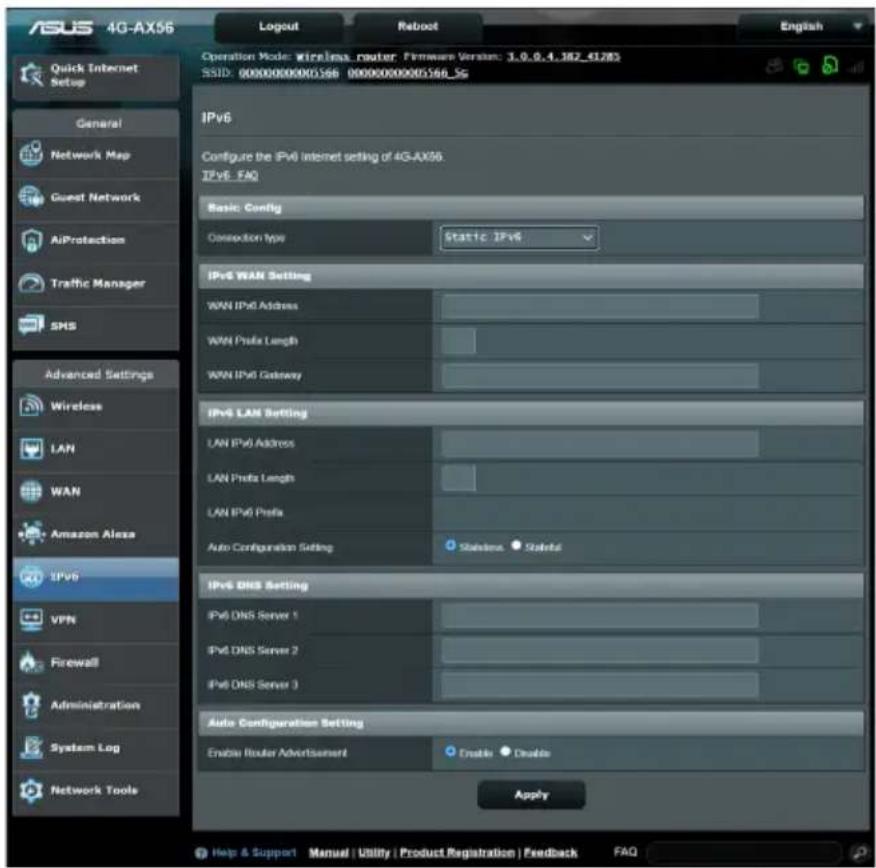Click the mobile signal strength icon

855,68
